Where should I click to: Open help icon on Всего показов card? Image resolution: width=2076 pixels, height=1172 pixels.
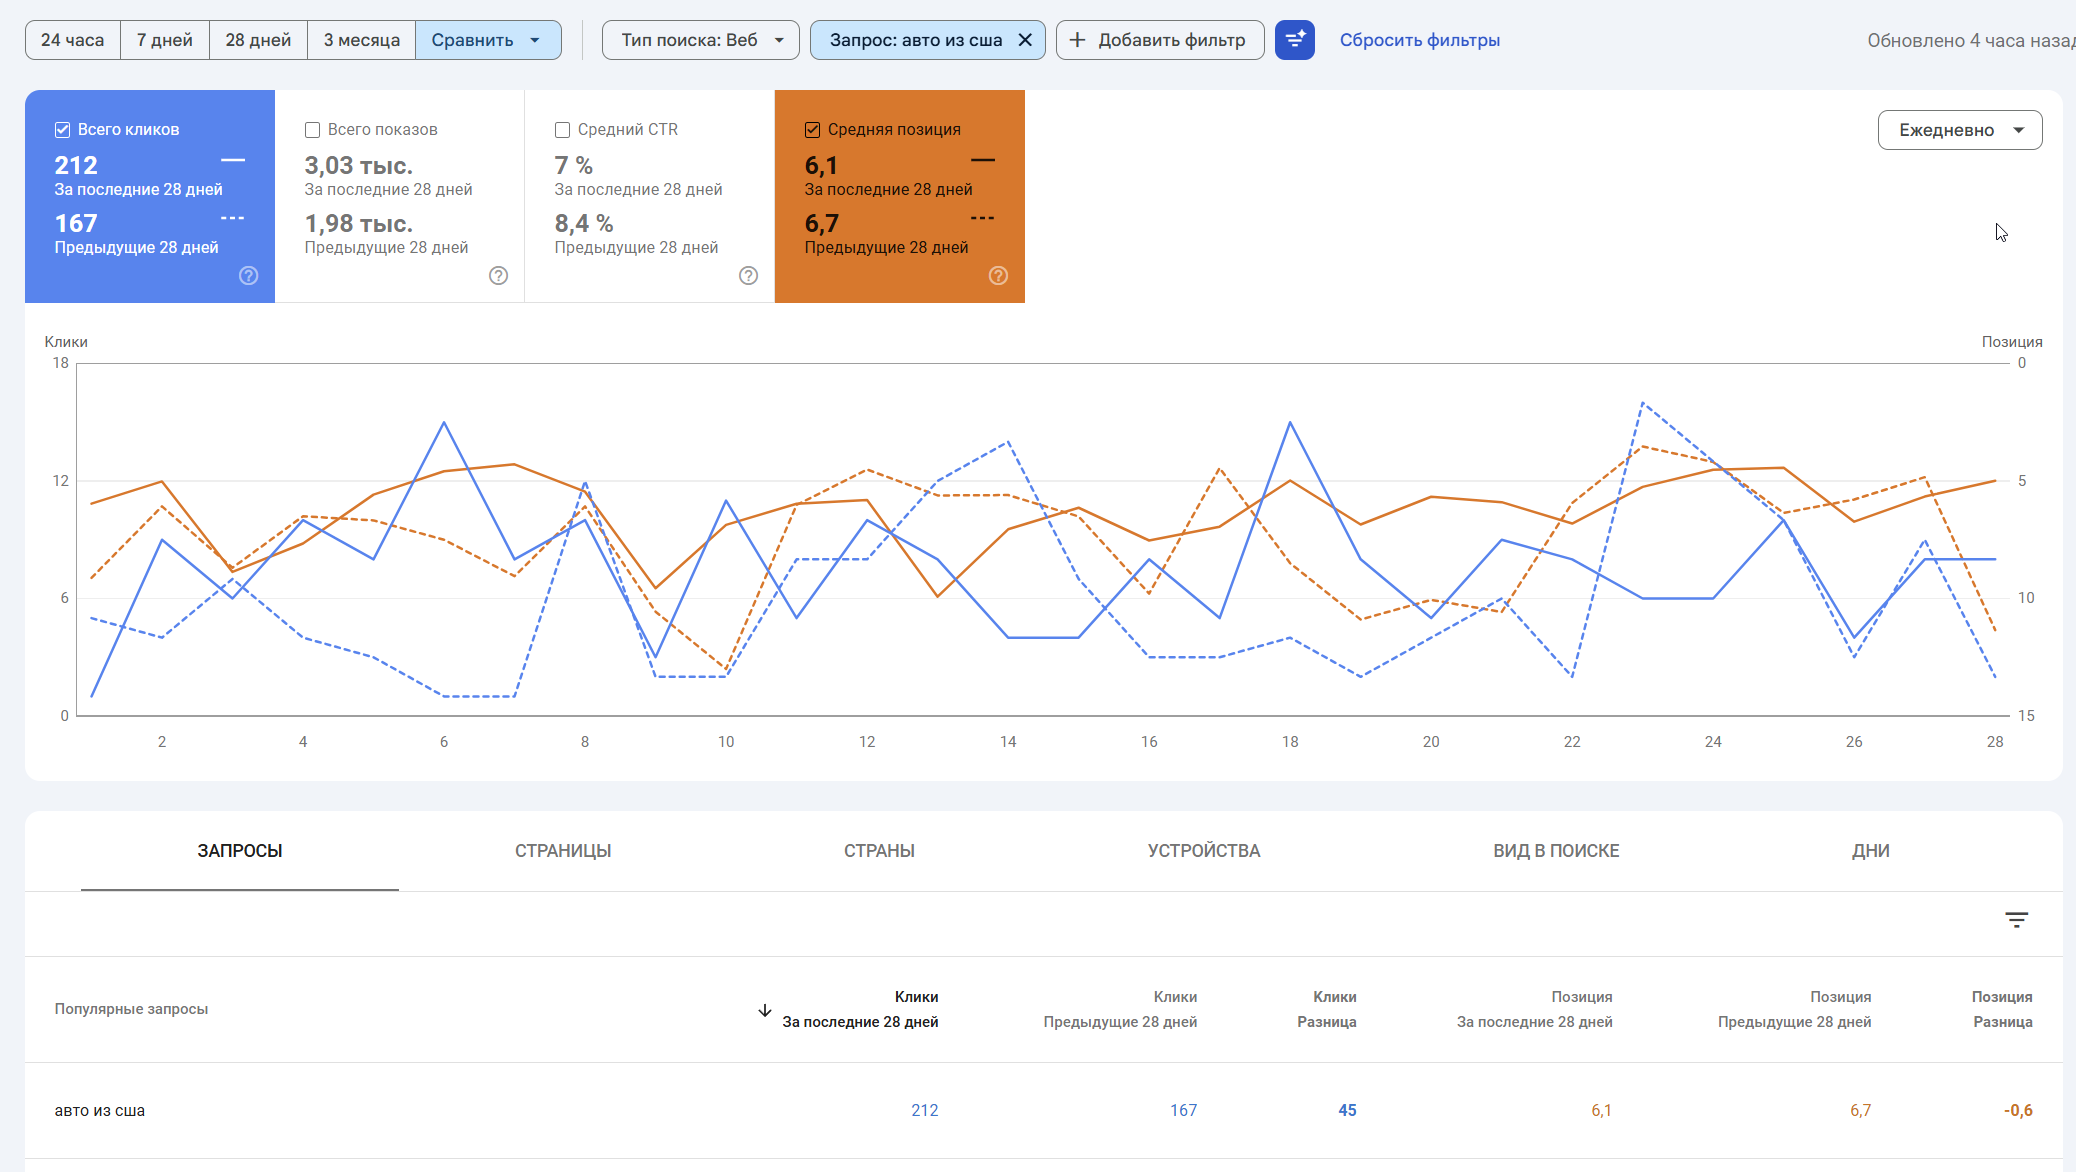498,276
